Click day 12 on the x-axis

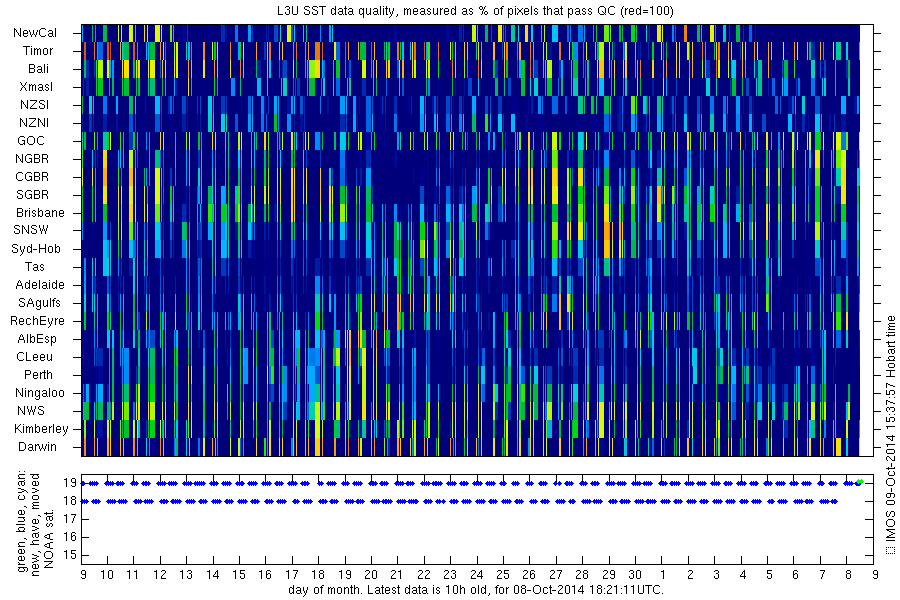click(x=160, y=575)
